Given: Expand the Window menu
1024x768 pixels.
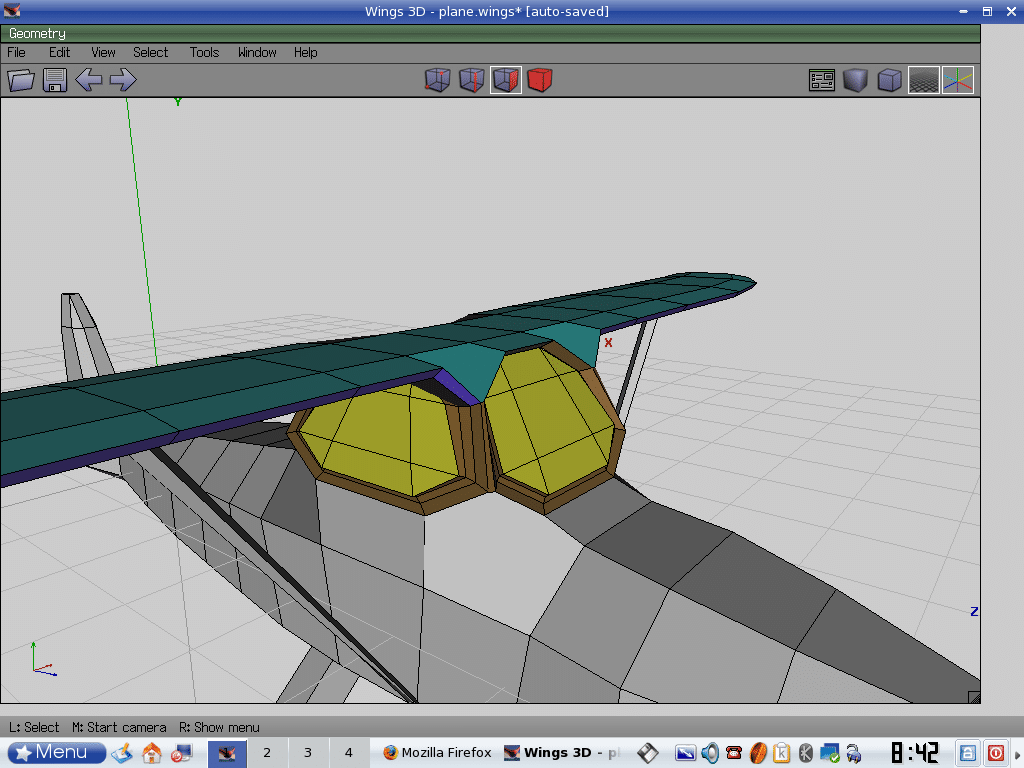Looking at the screenshot, I should pos(257,52).
